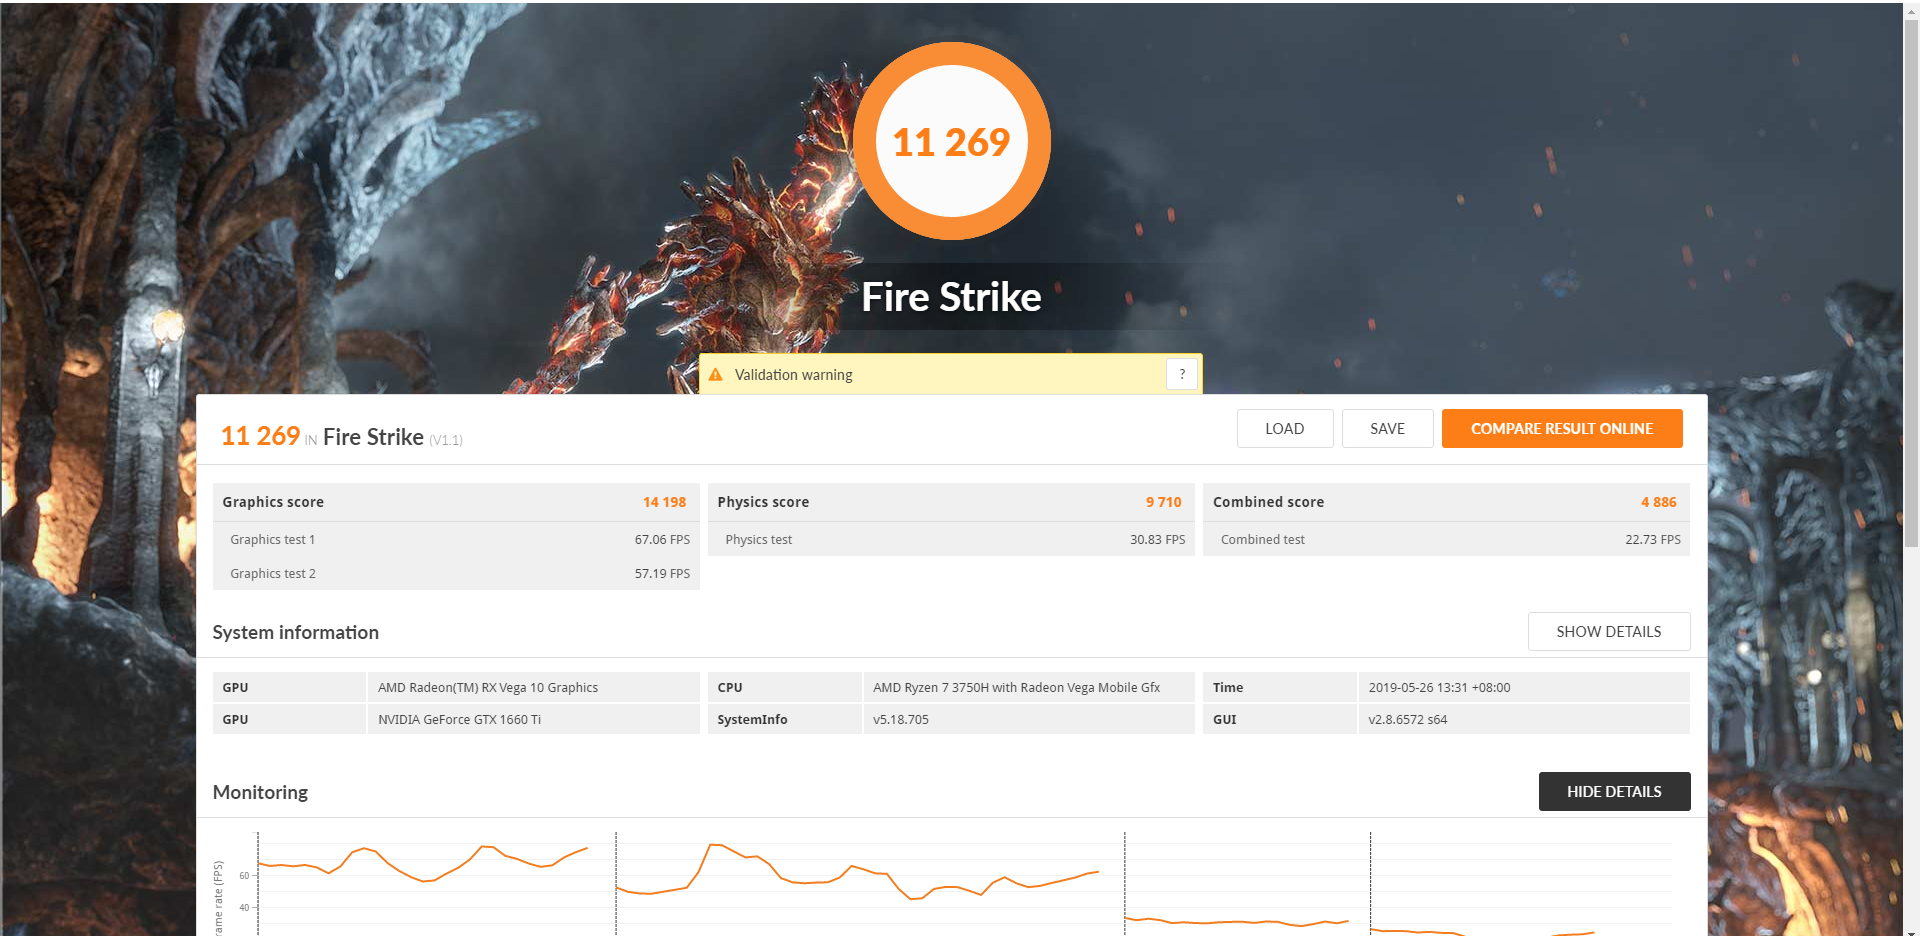
Task: Click the Physics test row label
Action: tap(758, 539)
